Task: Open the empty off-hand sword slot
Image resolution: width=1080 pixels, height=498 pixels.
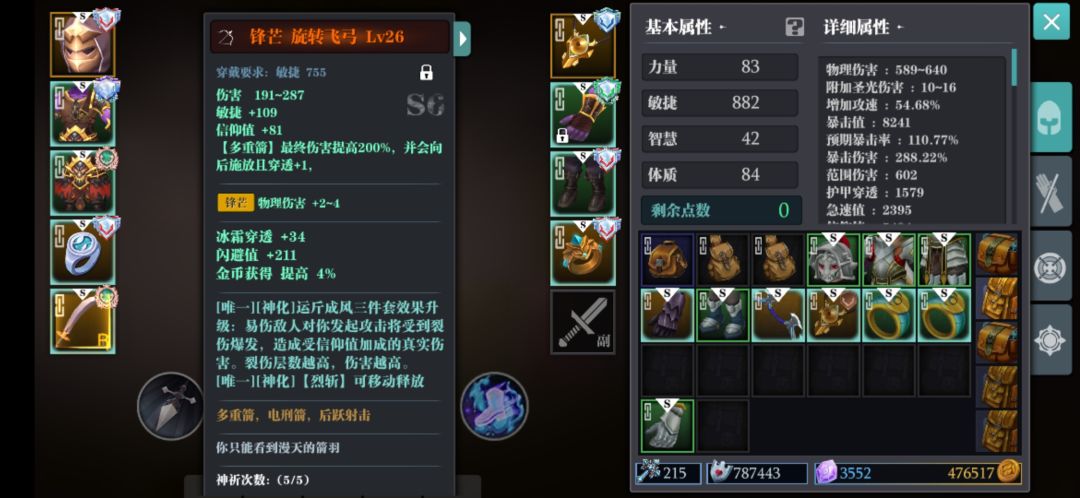Action: coord(583,322)
